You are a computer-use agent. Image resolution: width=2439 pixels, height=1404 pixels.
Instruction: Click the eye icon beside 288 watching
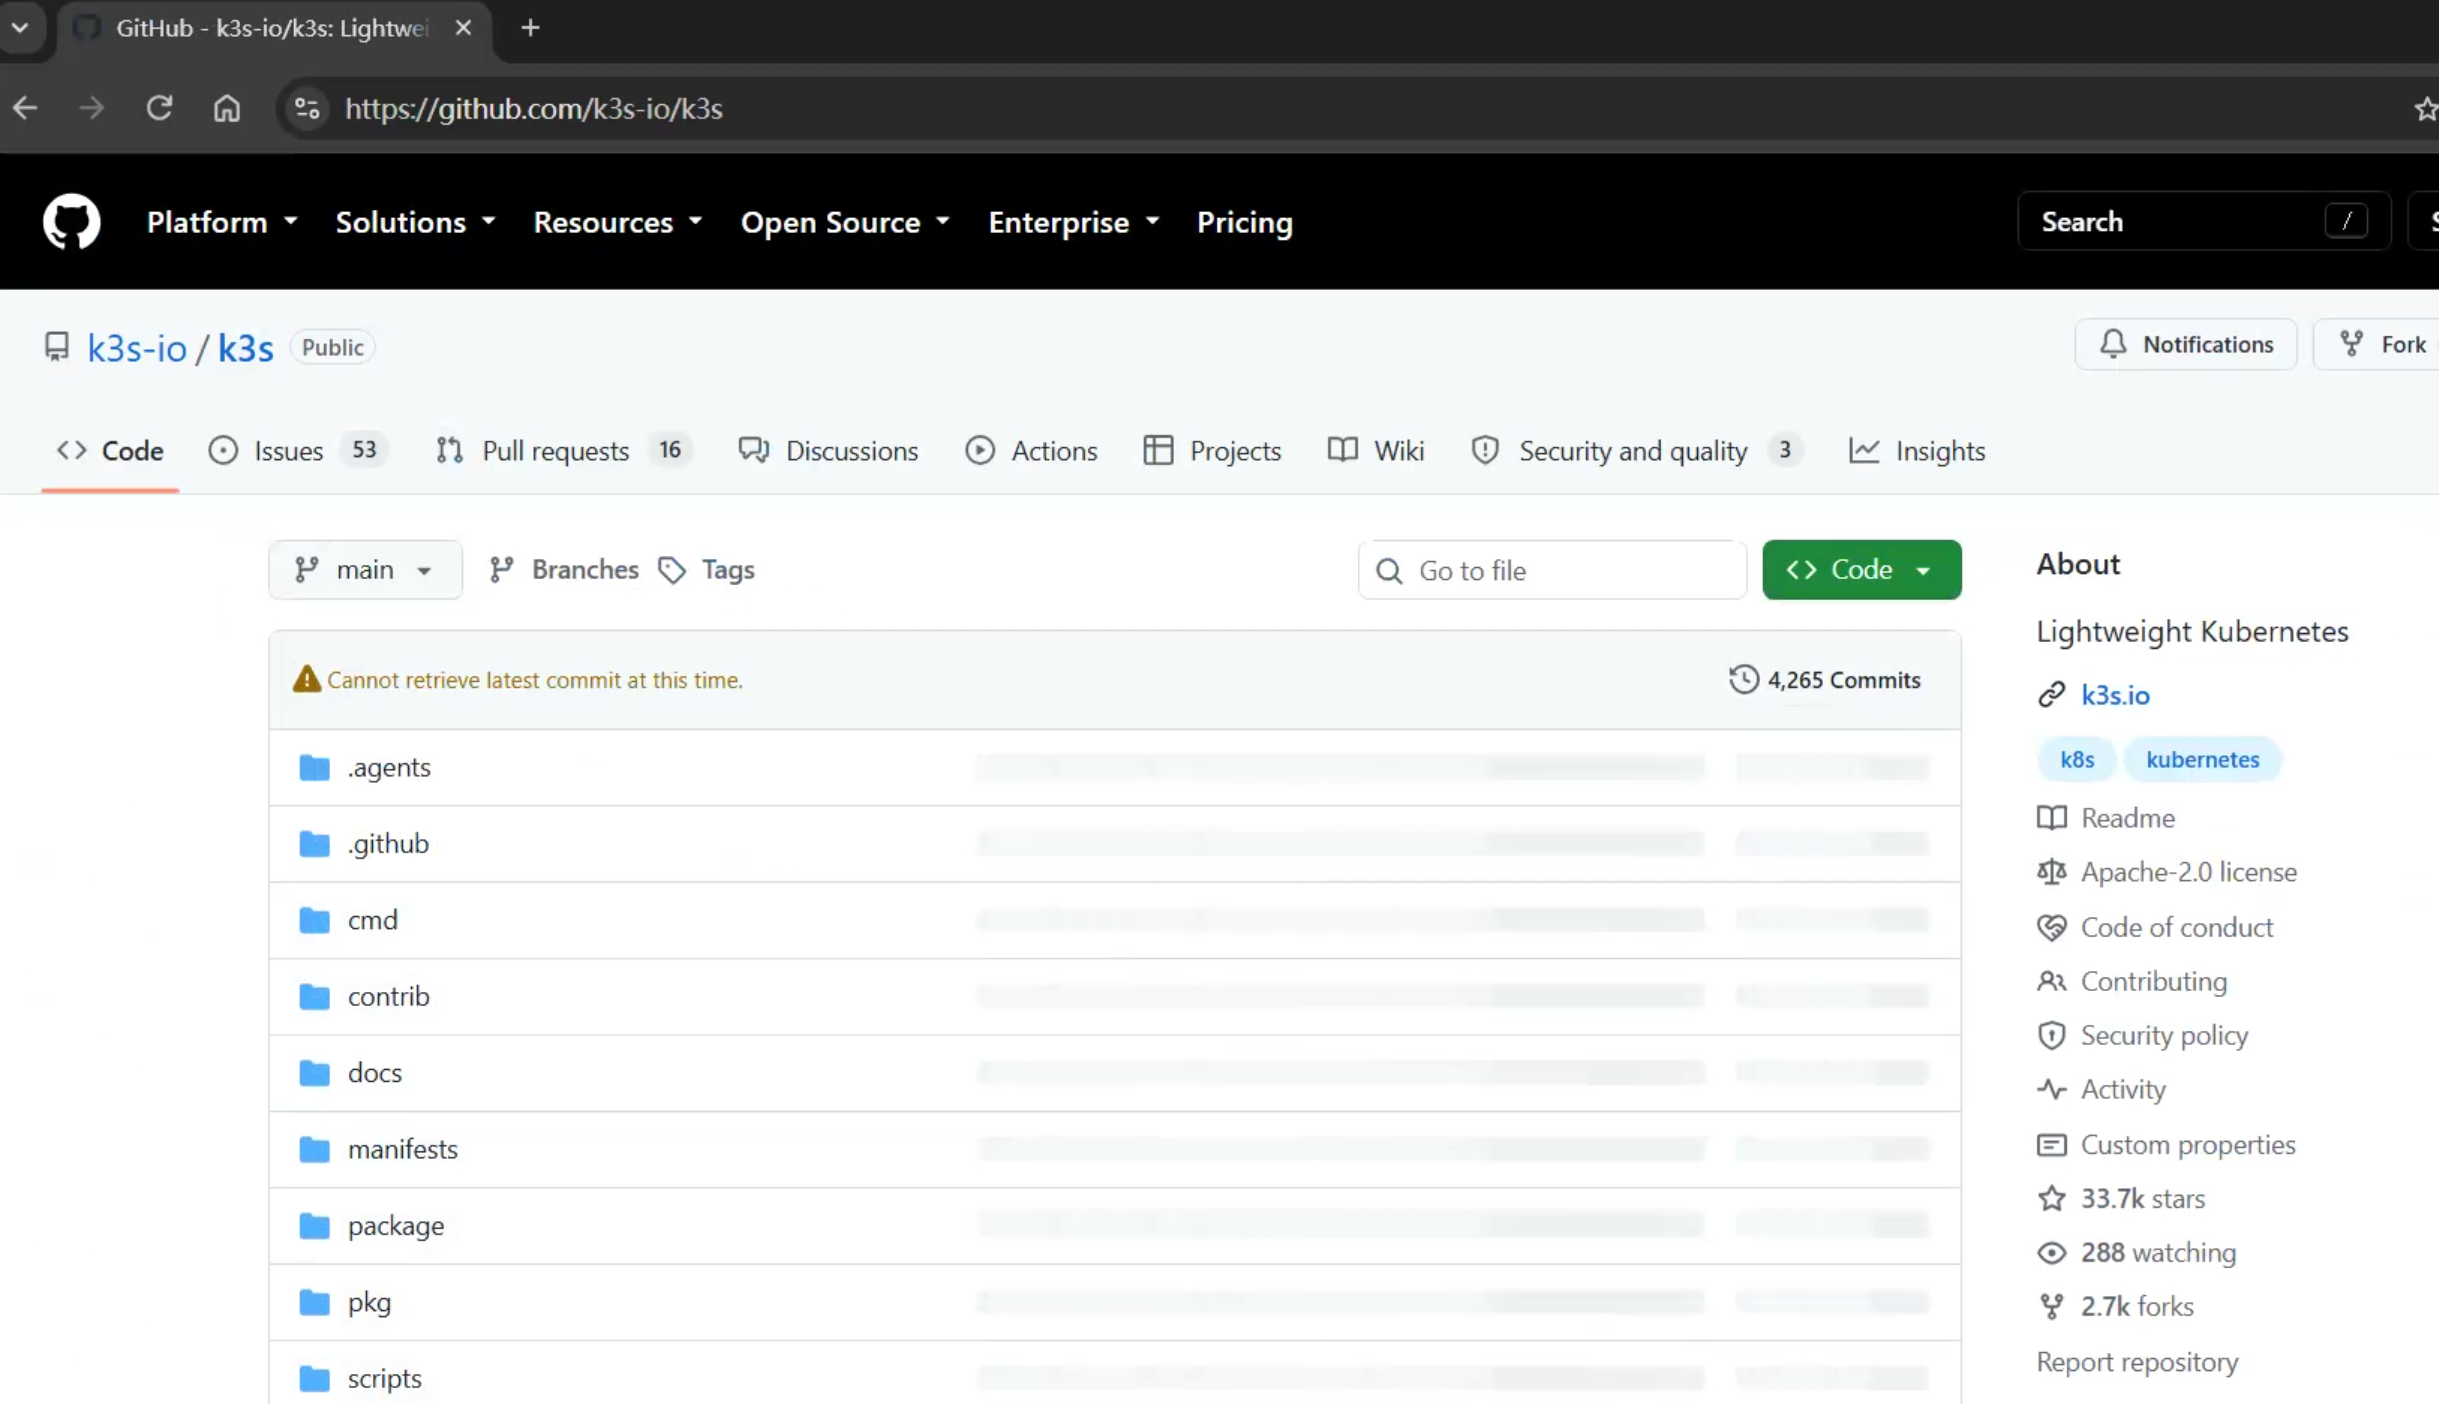pos(2051,1253)
